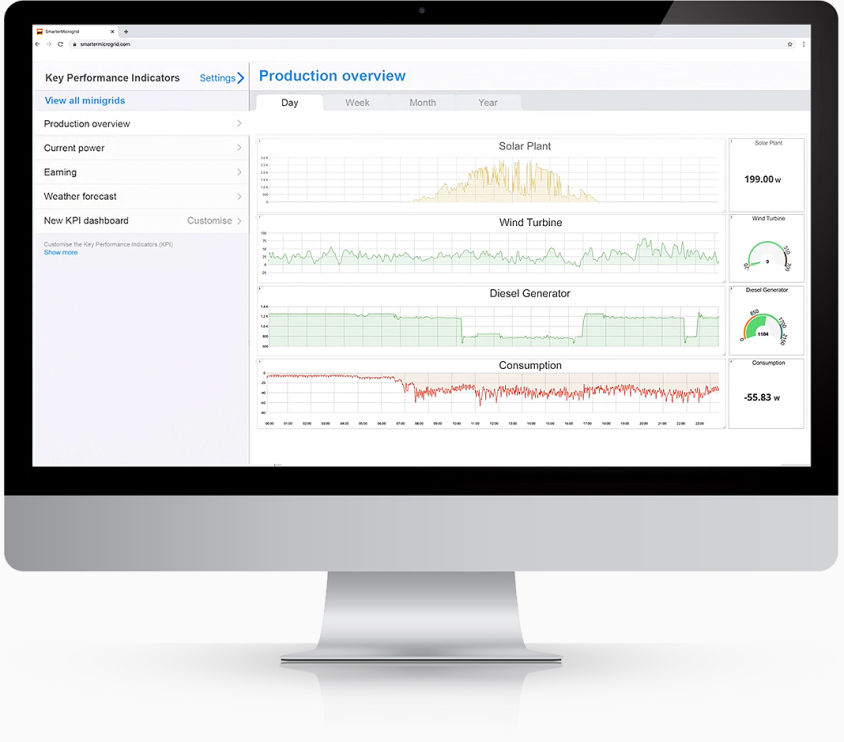Viewport: 844px width, 742px height.
Task: Click the Solar Plant chart
Action: point(491,175)
